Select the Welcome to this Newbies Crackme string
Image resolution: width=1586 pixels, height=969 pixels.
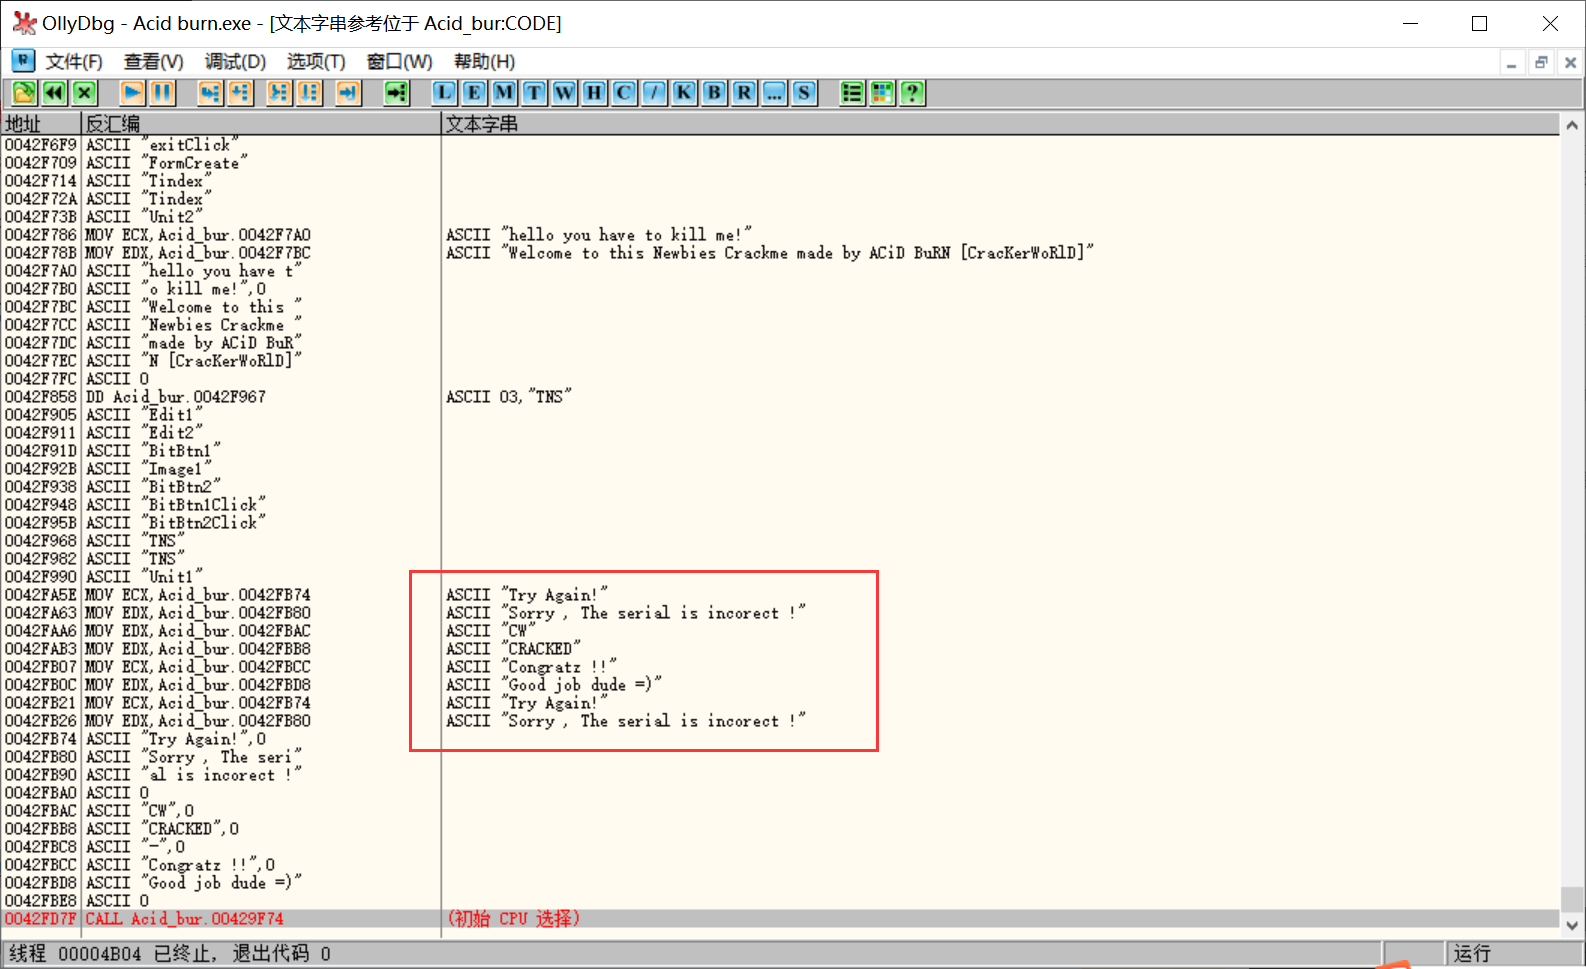click(x=770, y=253)
